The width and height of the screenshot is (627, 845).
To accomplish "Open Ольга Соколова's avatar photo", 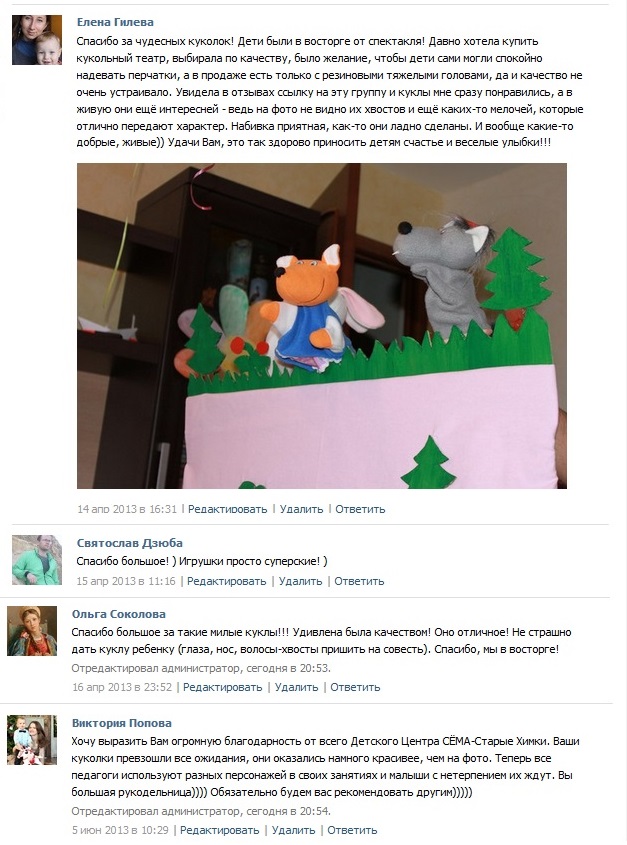I will pyautogui.click(x=32, y=631).
